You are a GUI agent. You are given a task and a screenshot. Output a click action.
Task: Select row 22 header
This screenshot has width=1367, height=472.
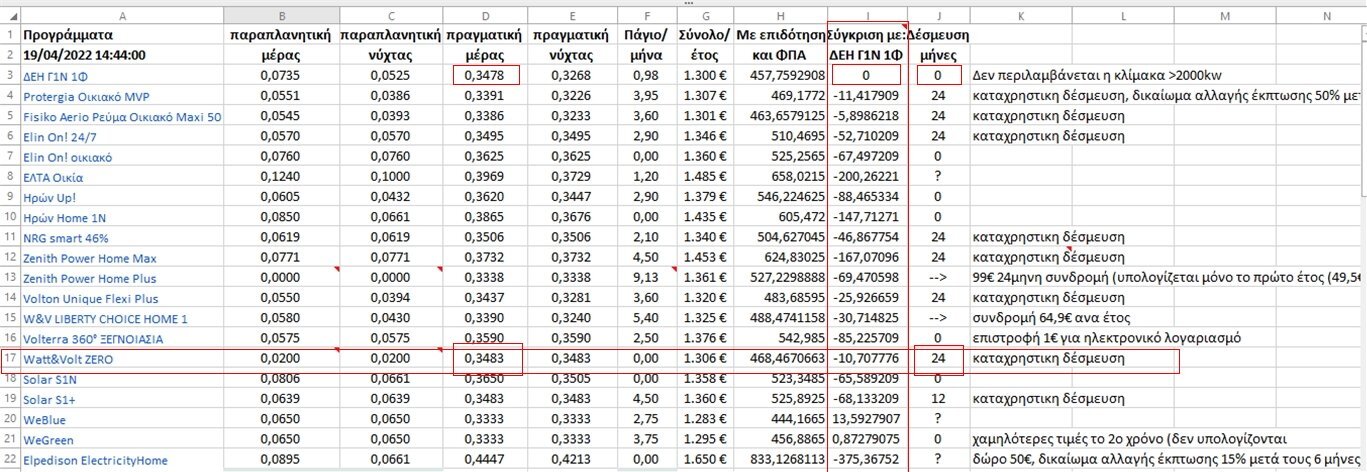pos(9,460)
